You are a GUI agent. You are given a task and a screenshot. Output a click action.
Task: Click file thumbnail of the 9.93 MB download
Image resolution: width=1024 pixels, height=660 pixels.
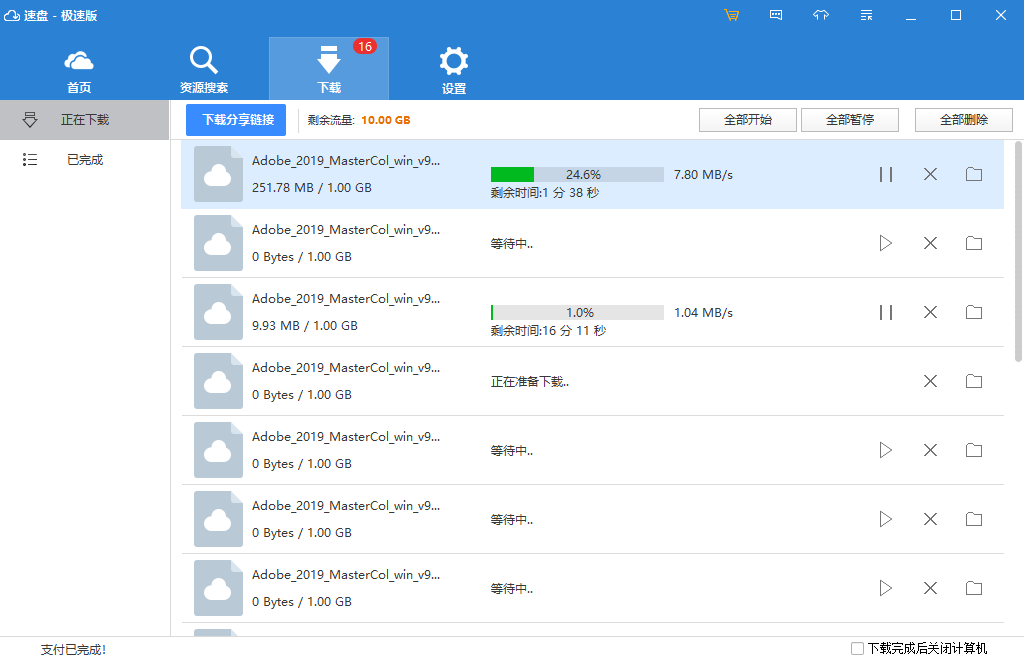point(218,313)
